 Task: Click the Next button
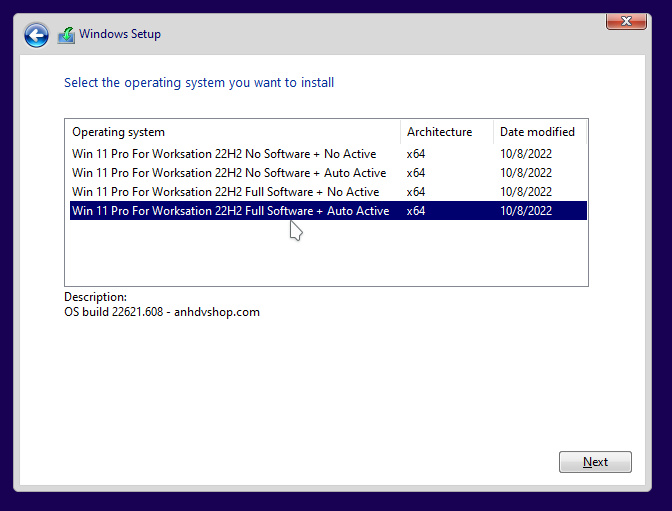point(595,462)
